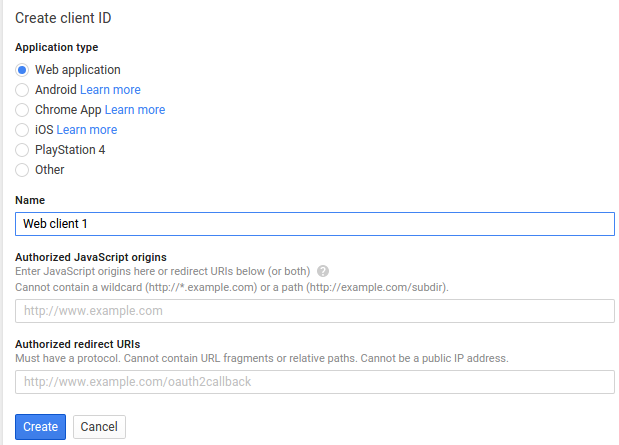This screenshot has width=619, height=445.
Task: Focus the Authorized JavaScript origins input field
Action: [x=315, y=311]
